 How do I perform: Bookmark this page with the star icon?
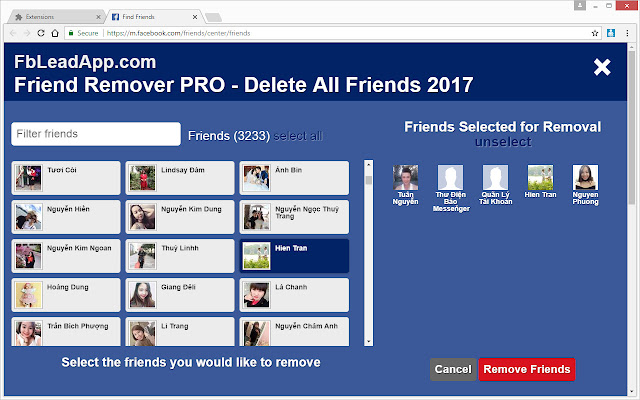click(x=595, y=33)
